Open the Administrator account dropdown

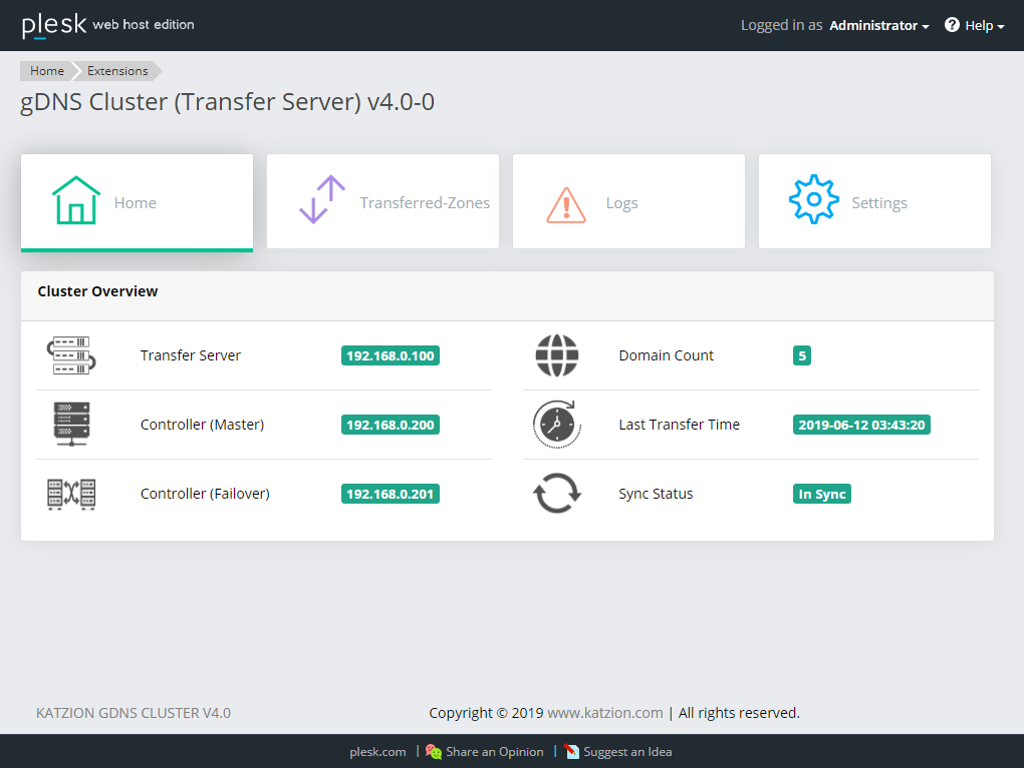pos(879,25)
